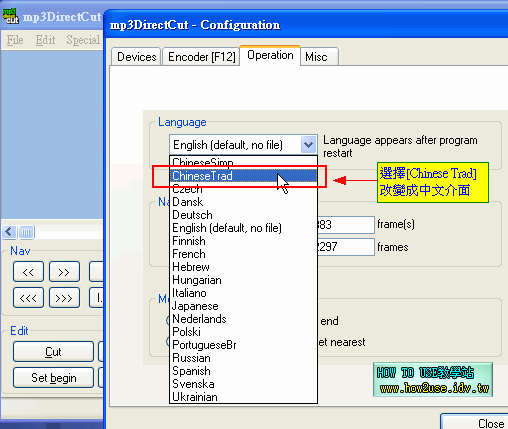Open the Special menu in main window
This screenshot has width=508, height=429.
pos(83,40)
